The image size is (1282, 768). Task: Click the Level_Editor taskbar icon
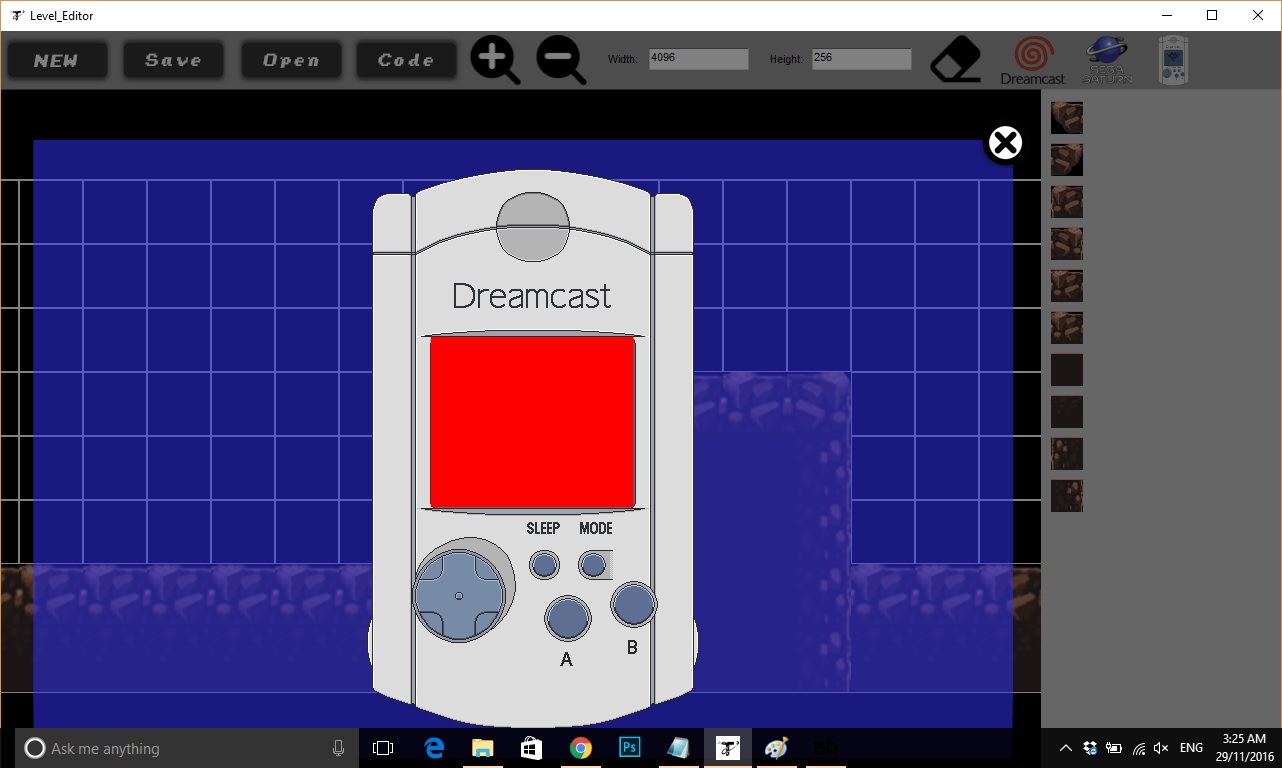[x=727, y=748]
